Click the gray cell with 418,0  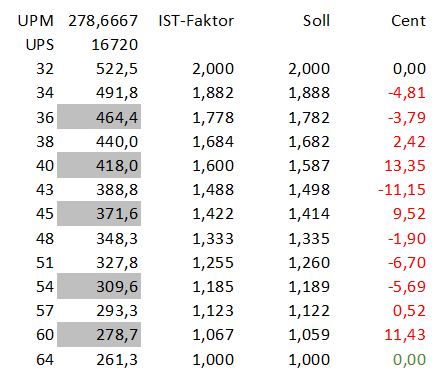(99, 165)
